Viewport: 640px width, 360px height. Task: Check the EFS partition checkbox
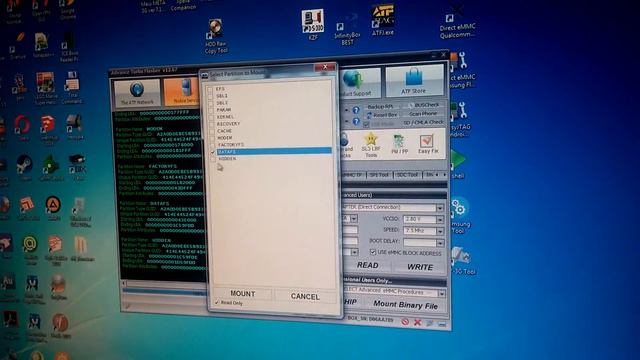click(x=211, y=89)
